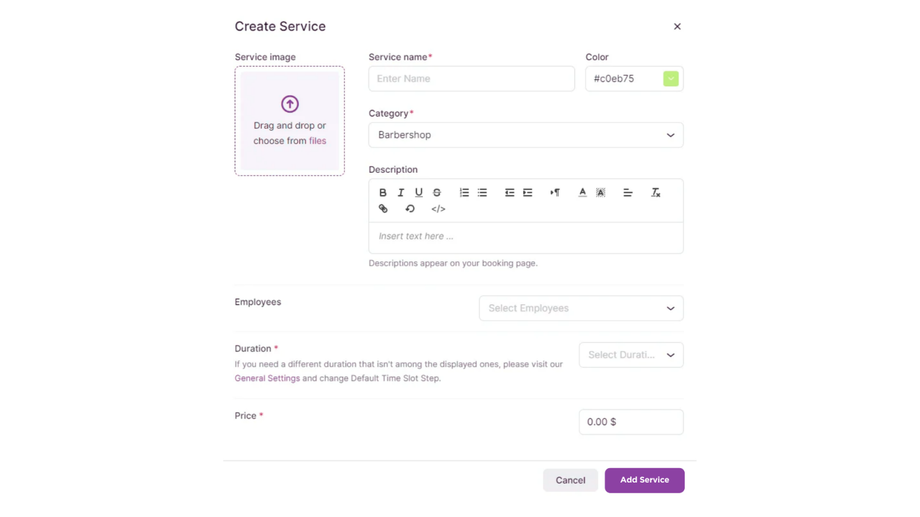Toggle the text direction icon
Image resolution: width=920 pixels, height=517 pixels.
(x=555, y=193)
